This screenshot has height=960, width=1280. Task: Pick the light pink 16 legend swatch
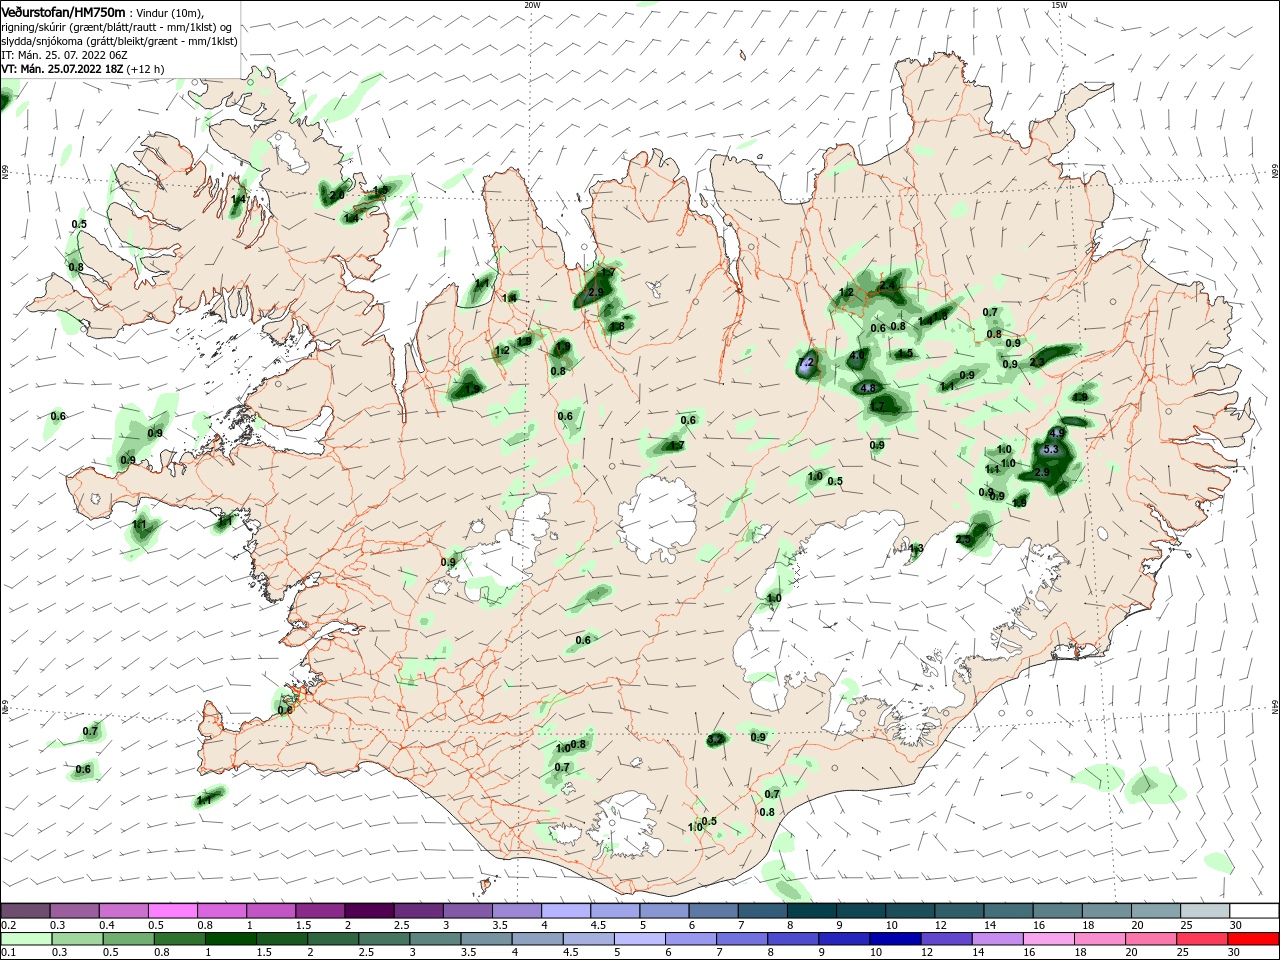point(1048,939)
